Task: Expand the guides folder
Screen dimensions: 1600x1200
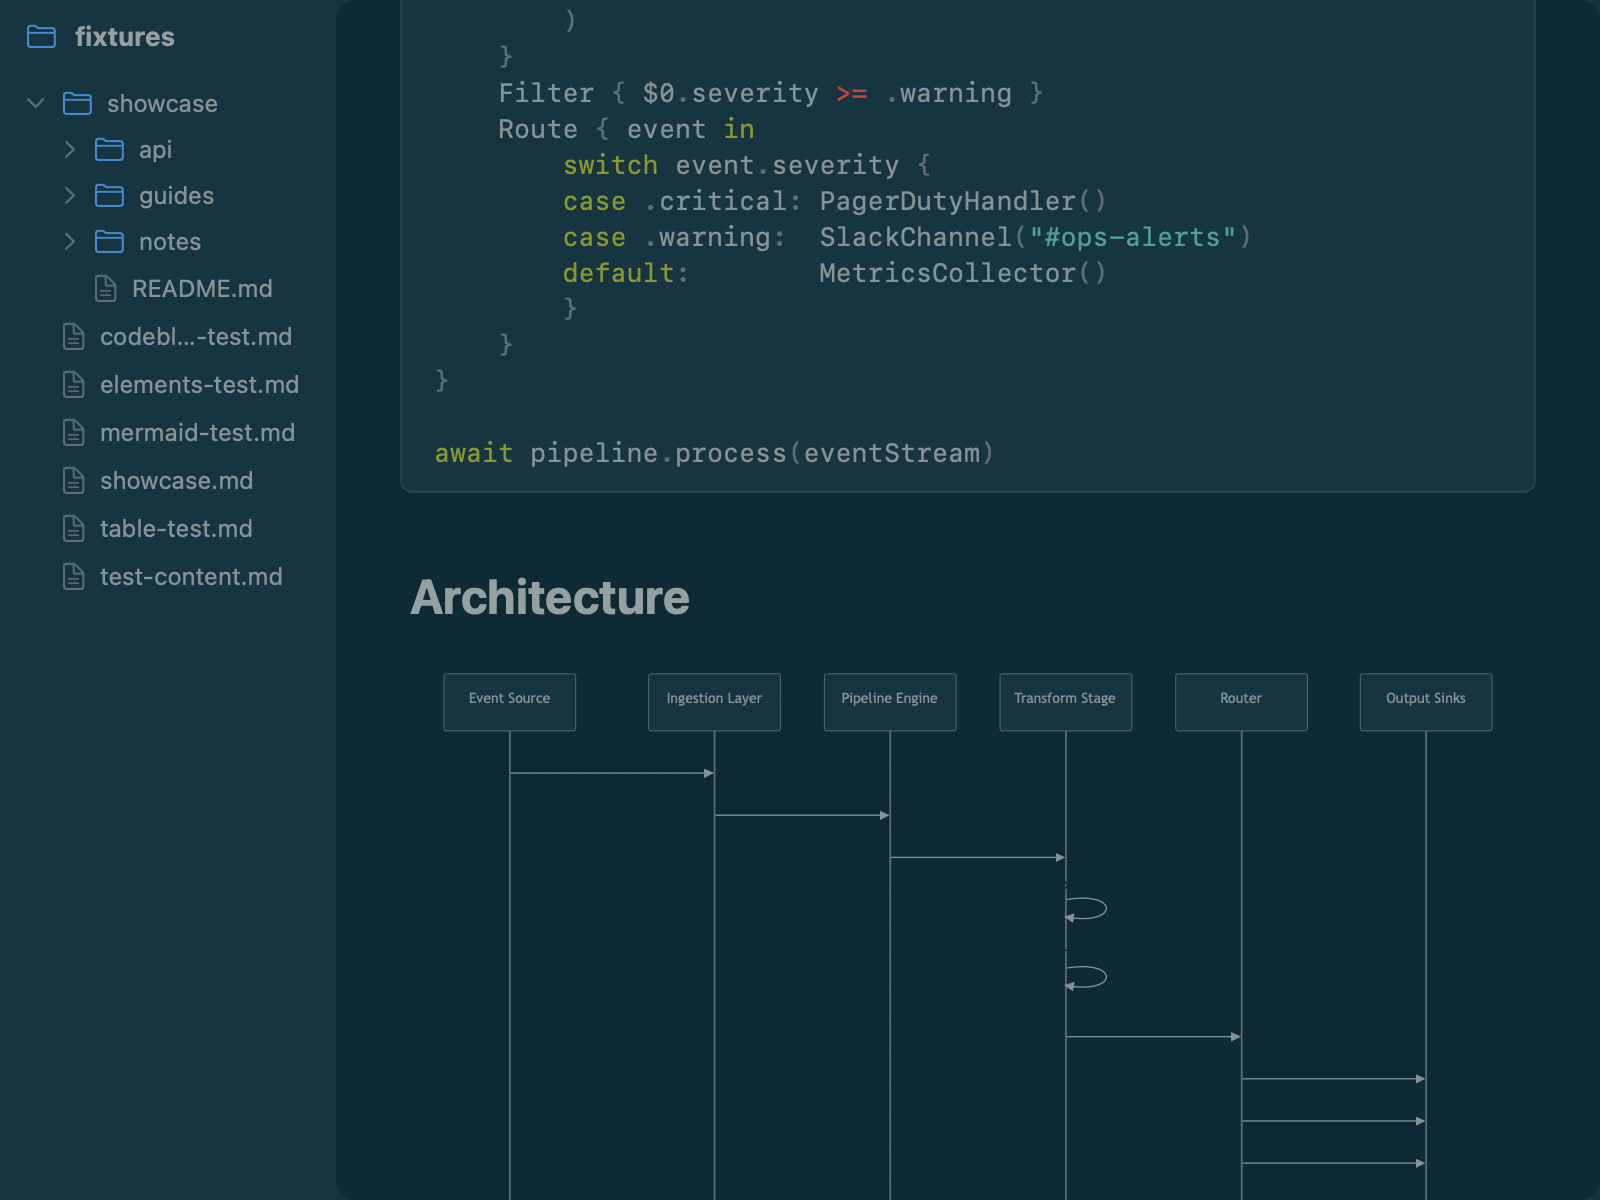Action: point(69,195)
